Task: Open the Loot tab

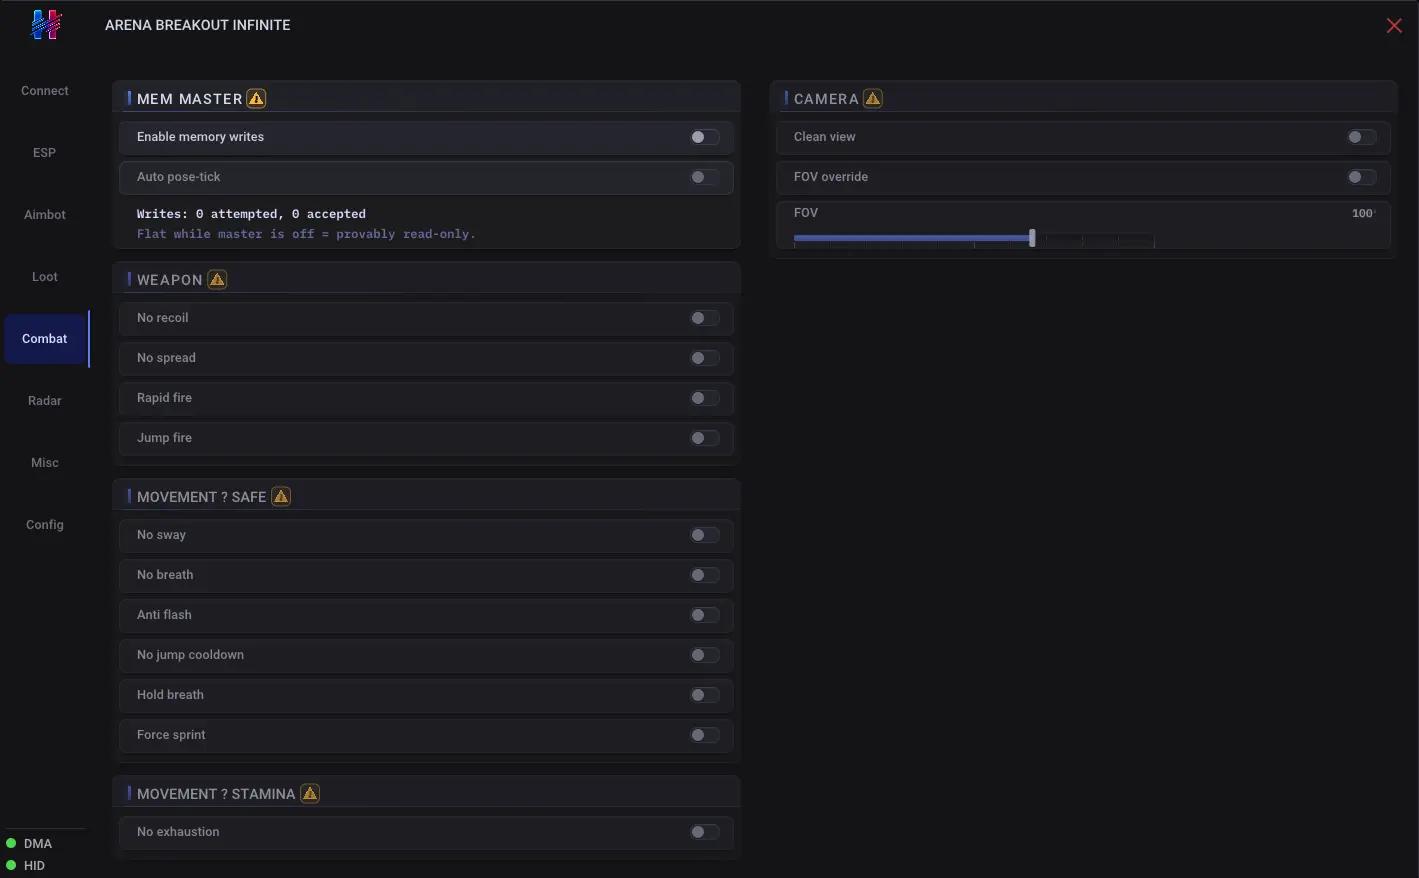Action: (45, 277)
